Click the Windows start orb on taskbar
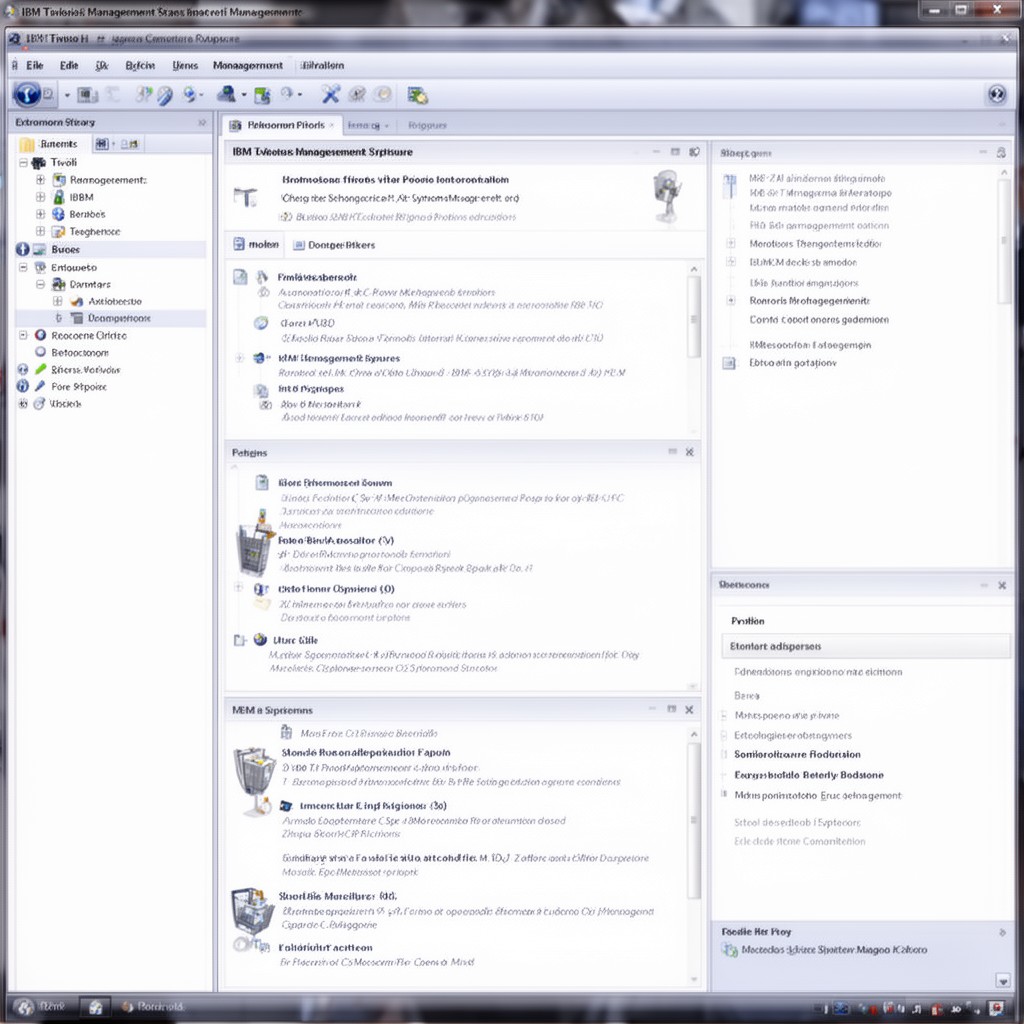 point(24,1008)
